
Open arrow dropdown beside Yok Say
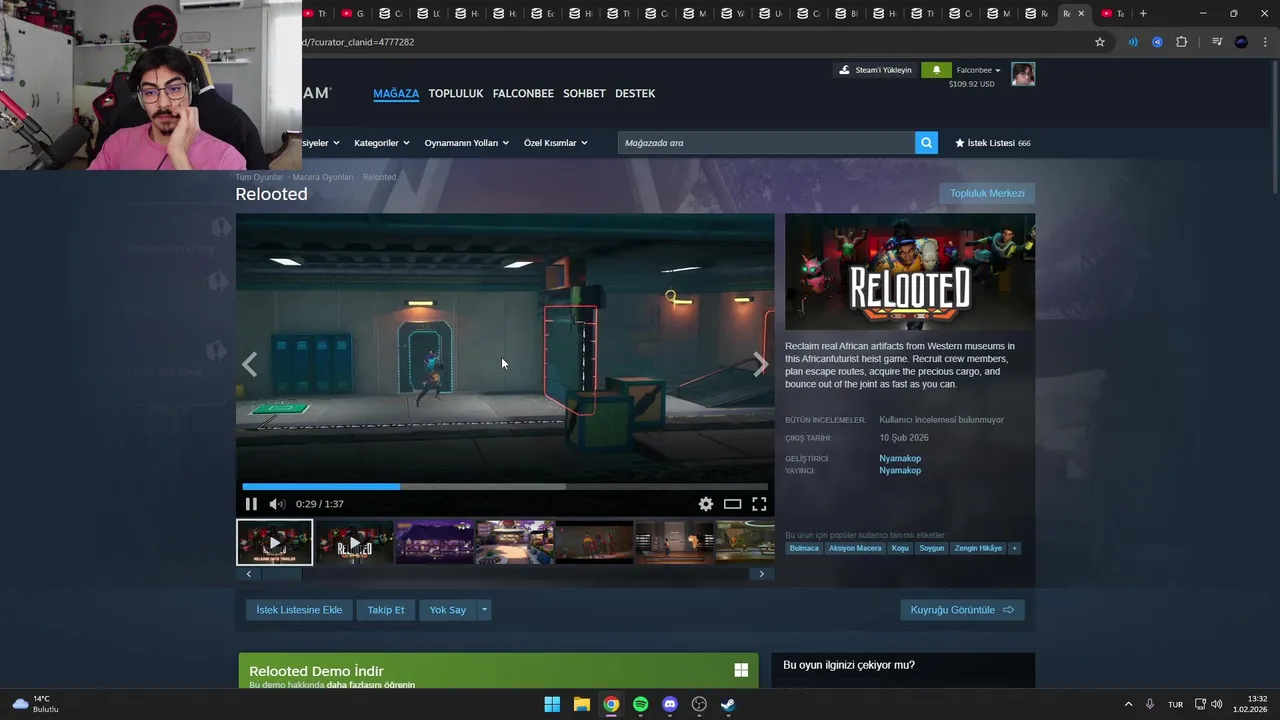click(484, 610)
